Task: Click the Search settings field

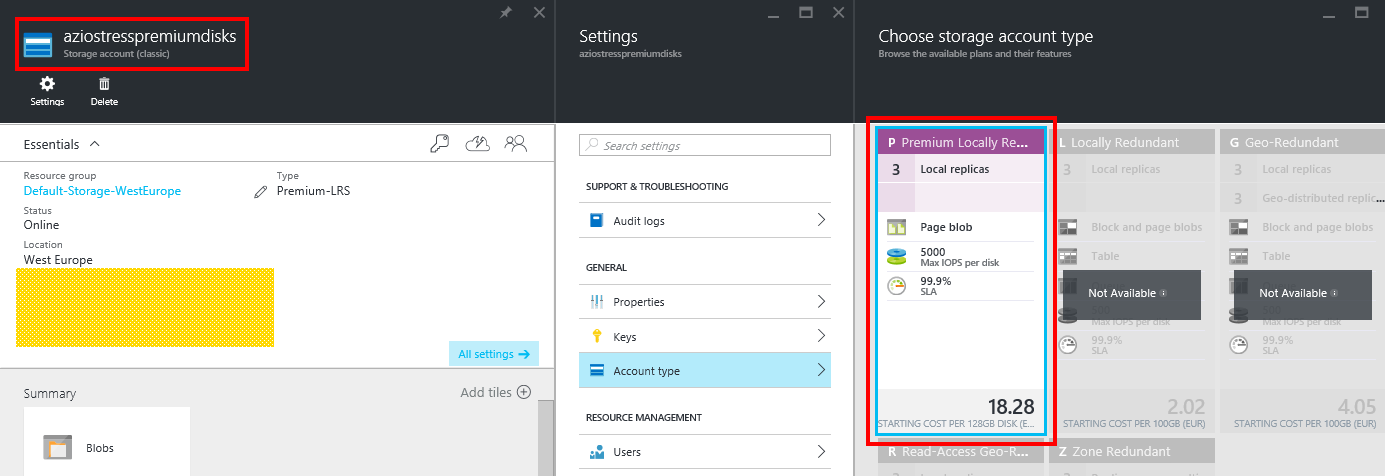Action: 705,146
